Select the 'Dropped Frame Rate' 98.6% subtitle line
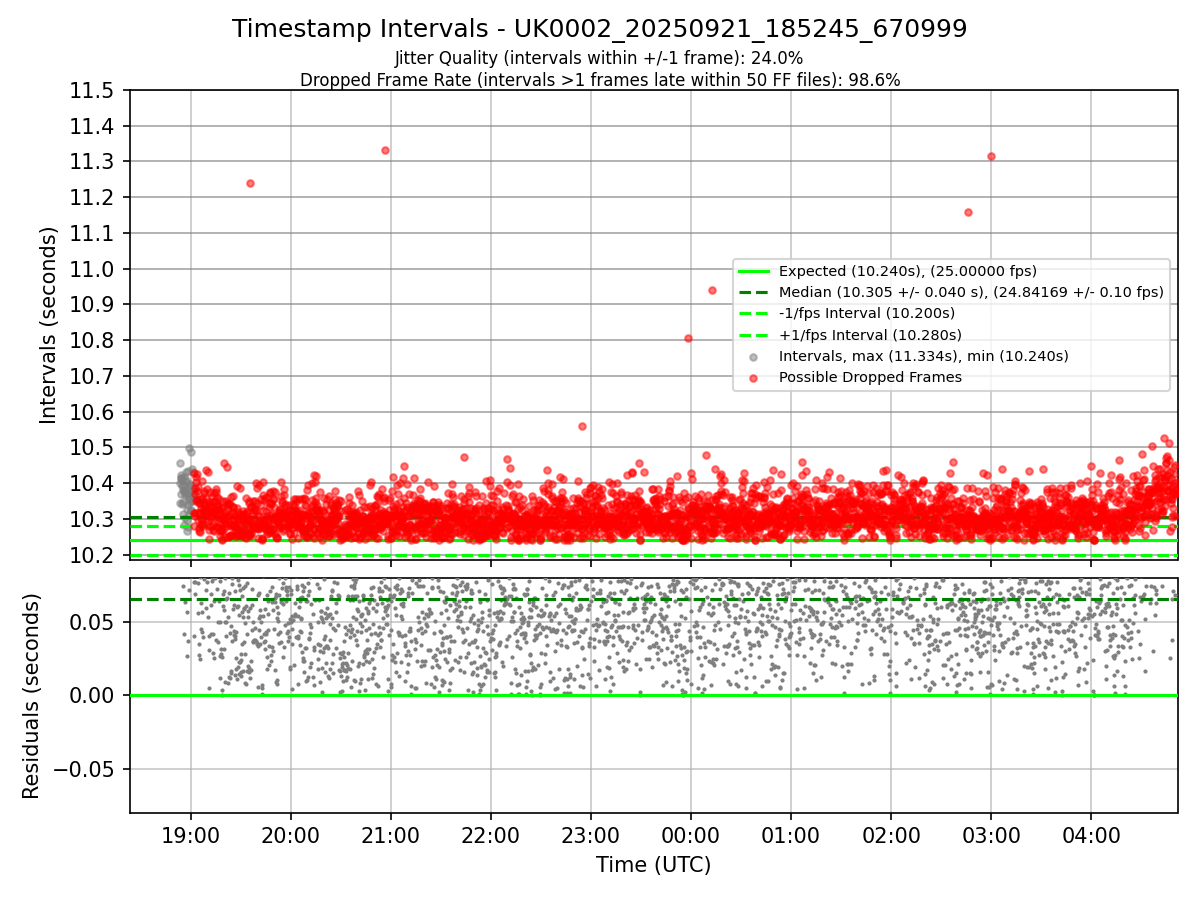The image size is (1200, 900). tap(599, 80)
